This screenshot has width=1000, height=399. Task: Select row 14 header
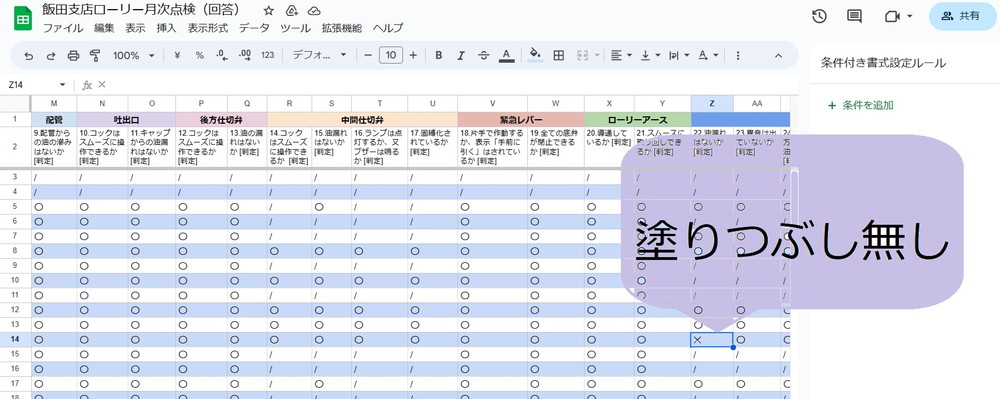click(15, 340)
